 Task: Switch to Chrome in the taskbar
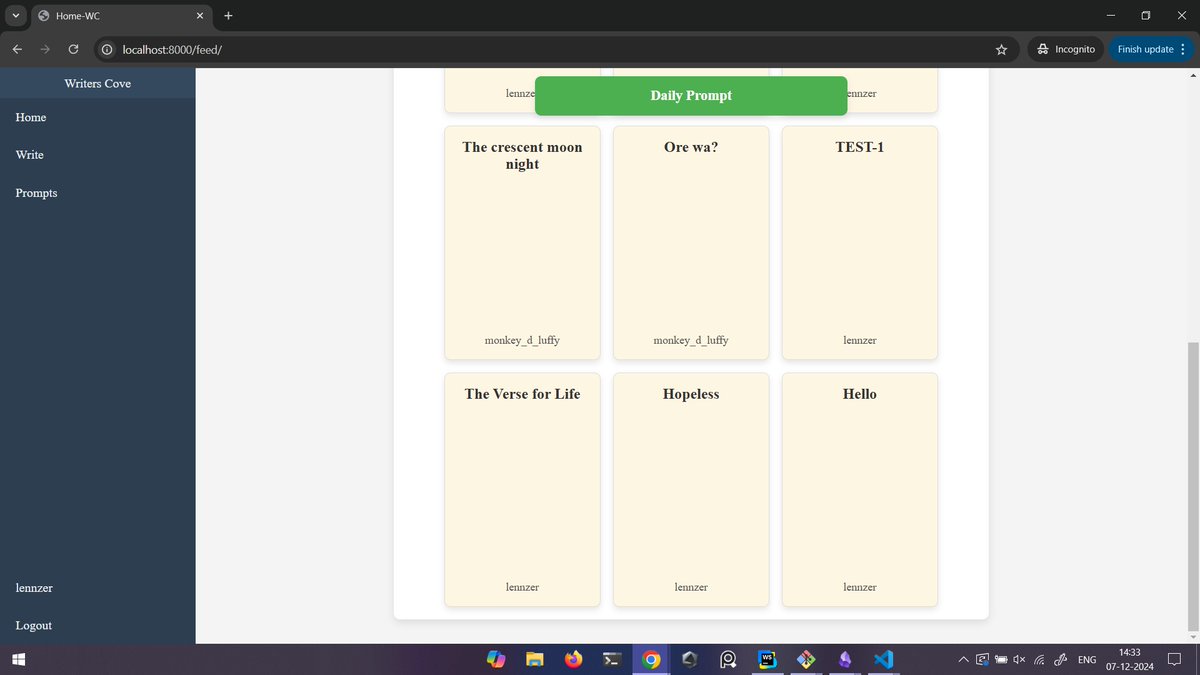[651, 660]
